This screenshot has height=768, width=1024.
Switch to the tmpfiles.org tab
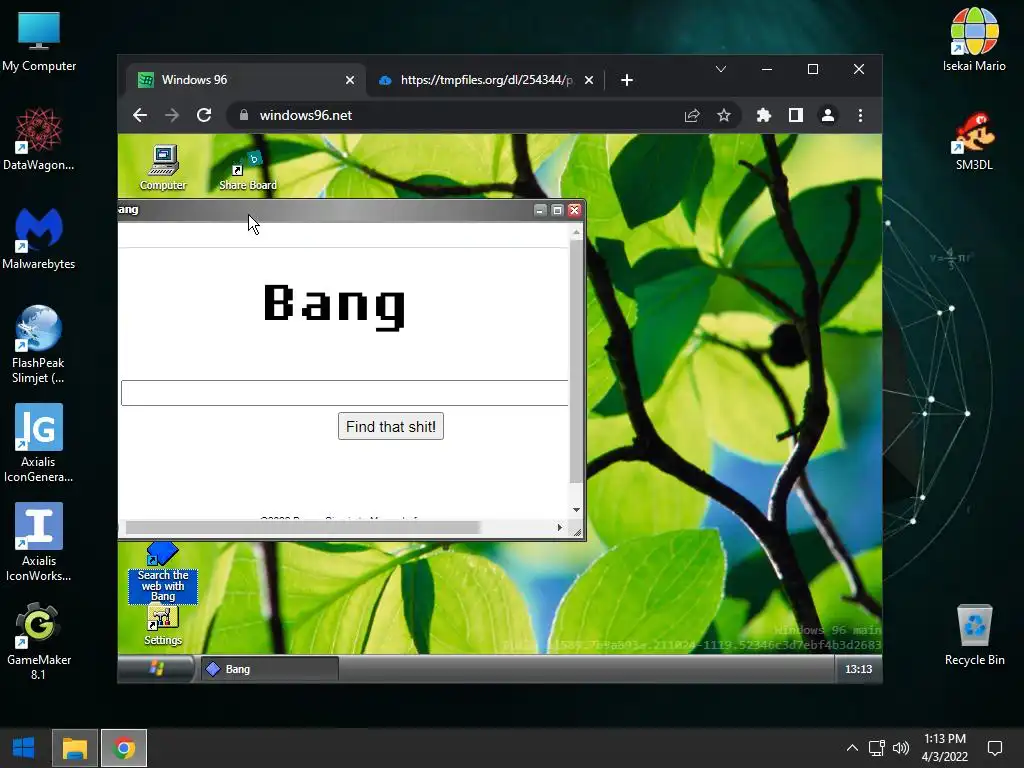486,80
